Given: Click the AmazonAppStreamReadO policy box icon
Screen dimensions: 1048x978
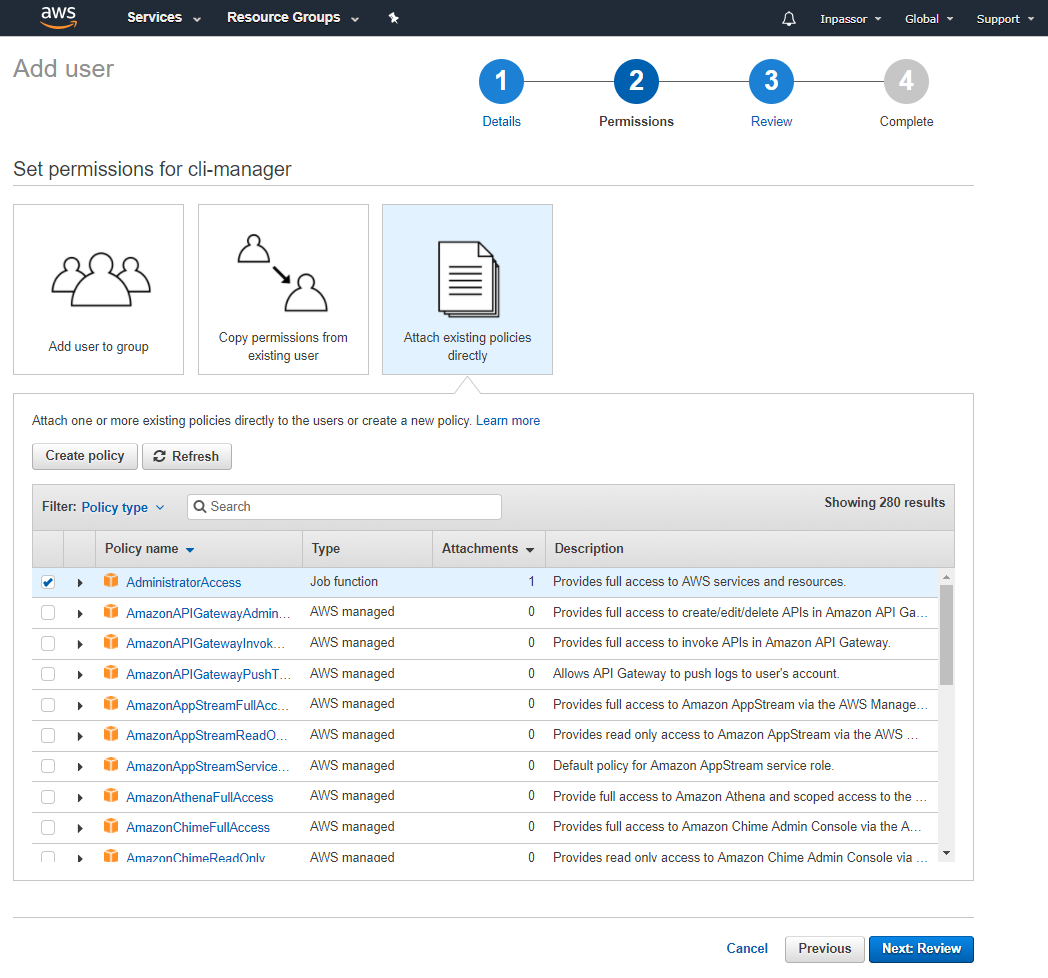Looking at the screenshot, I should click(x=111, y=734).
